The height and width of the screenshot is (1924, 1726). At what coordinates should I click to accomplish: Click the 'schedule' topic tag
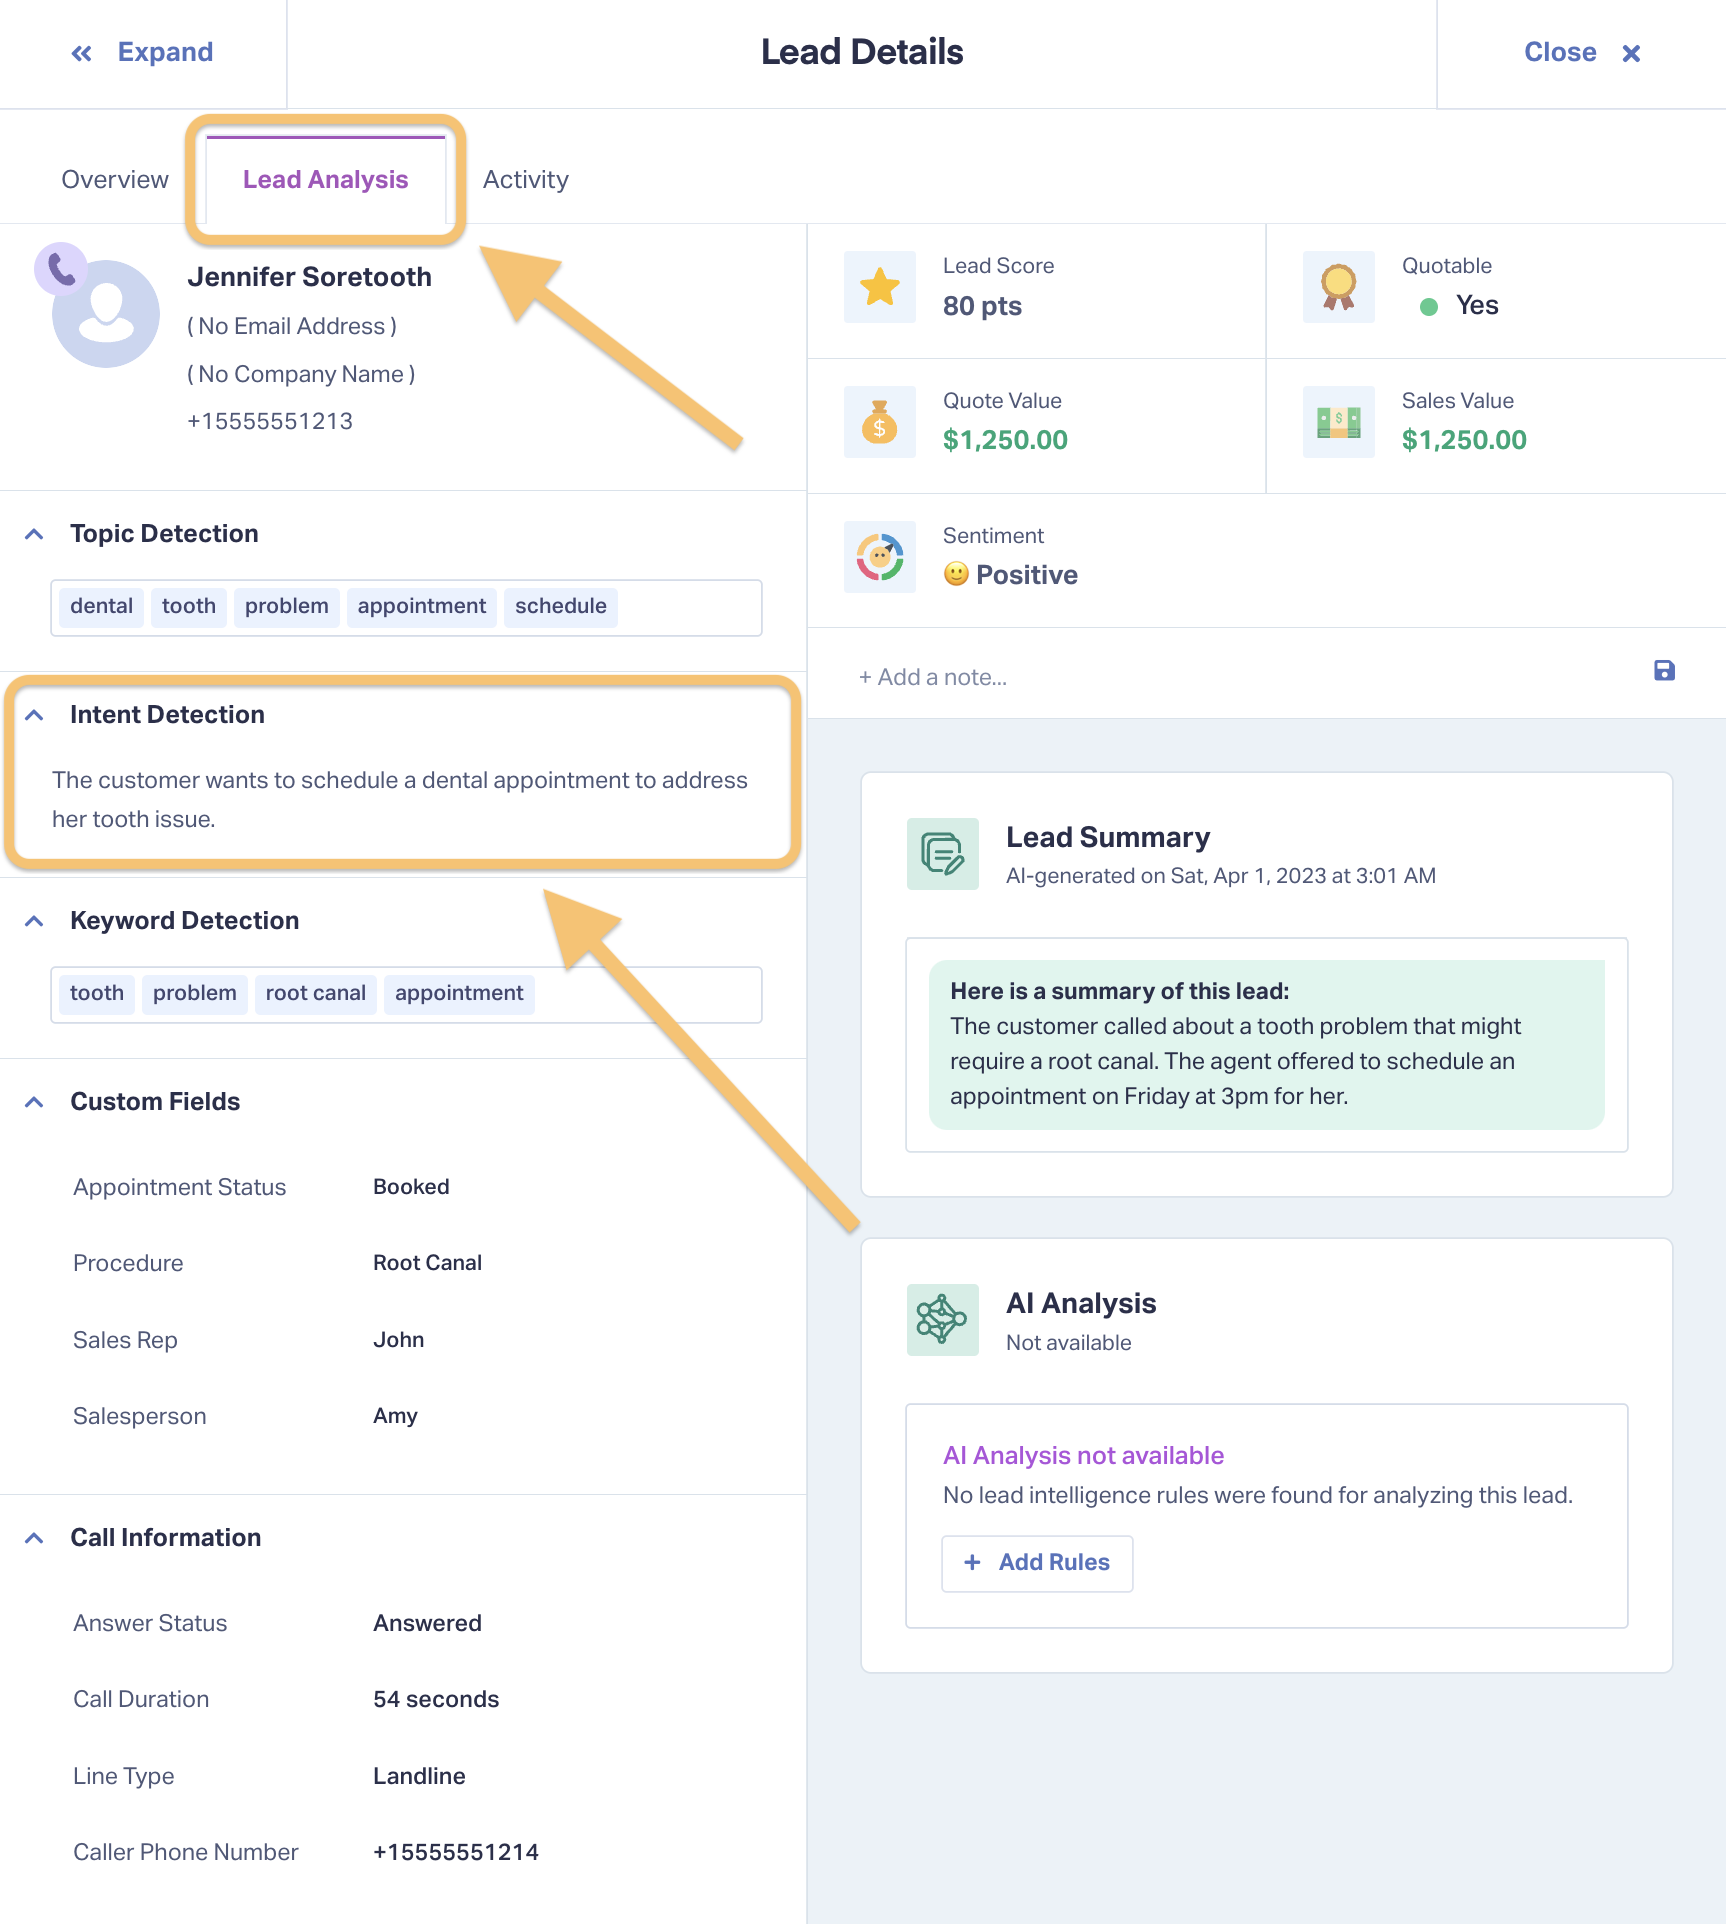pyautogui.click(x=561, y=607)
